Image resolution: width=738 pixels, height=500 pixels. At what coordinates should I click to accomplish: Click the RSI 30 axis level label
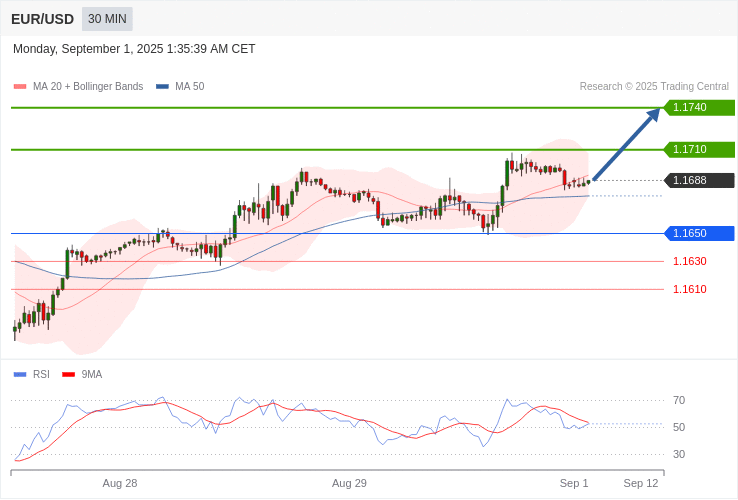679,454
